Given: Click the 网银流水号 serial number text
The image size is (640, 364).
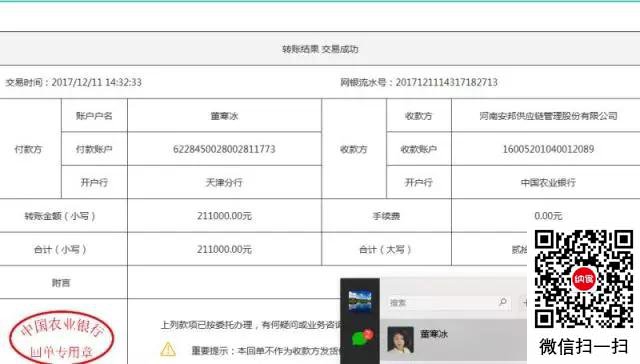Looking at the screenshot, I should pyautogui.click(x=419, y=82).
